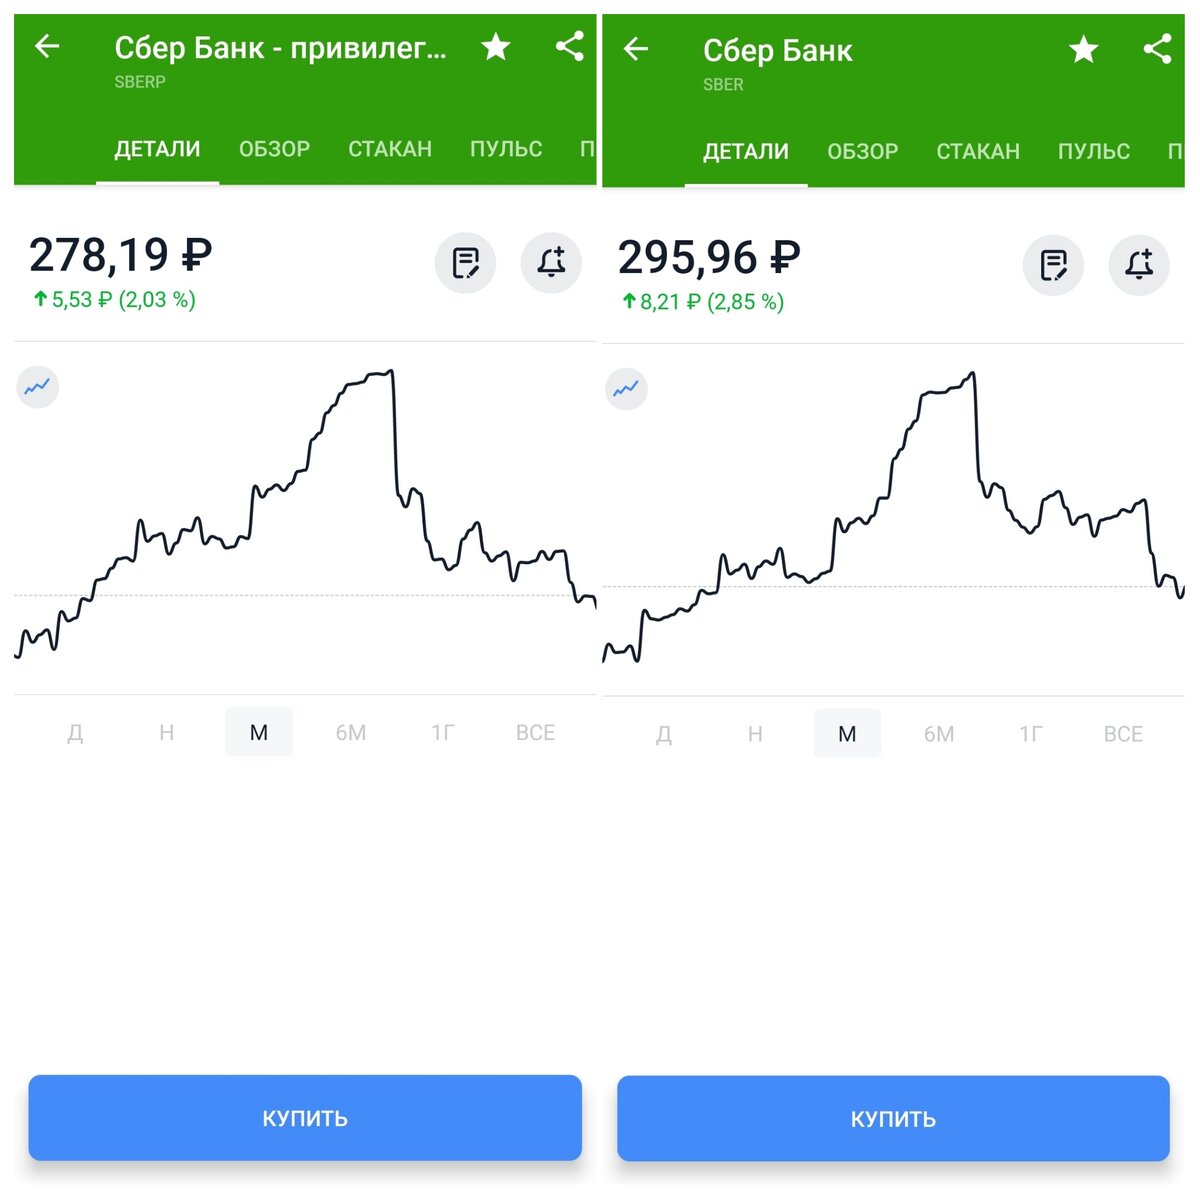Select ВСЕ period on SBER chart
Image resolution: width=1200 pixels, height=1200 pixels.
click(x=1123, y=735)
